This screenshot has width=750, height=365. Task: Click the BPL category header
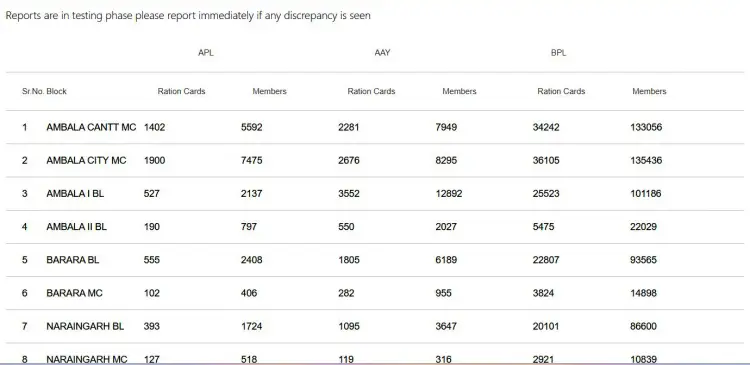pyautogui.click(x=558, y=53)
